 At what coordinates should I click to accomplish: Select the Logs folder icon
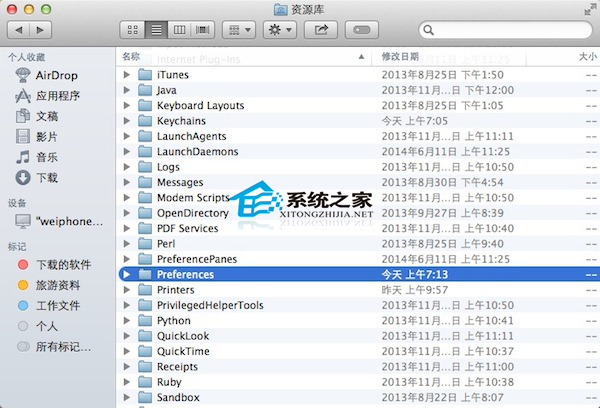pyautogui.click(x=145, y=167)
